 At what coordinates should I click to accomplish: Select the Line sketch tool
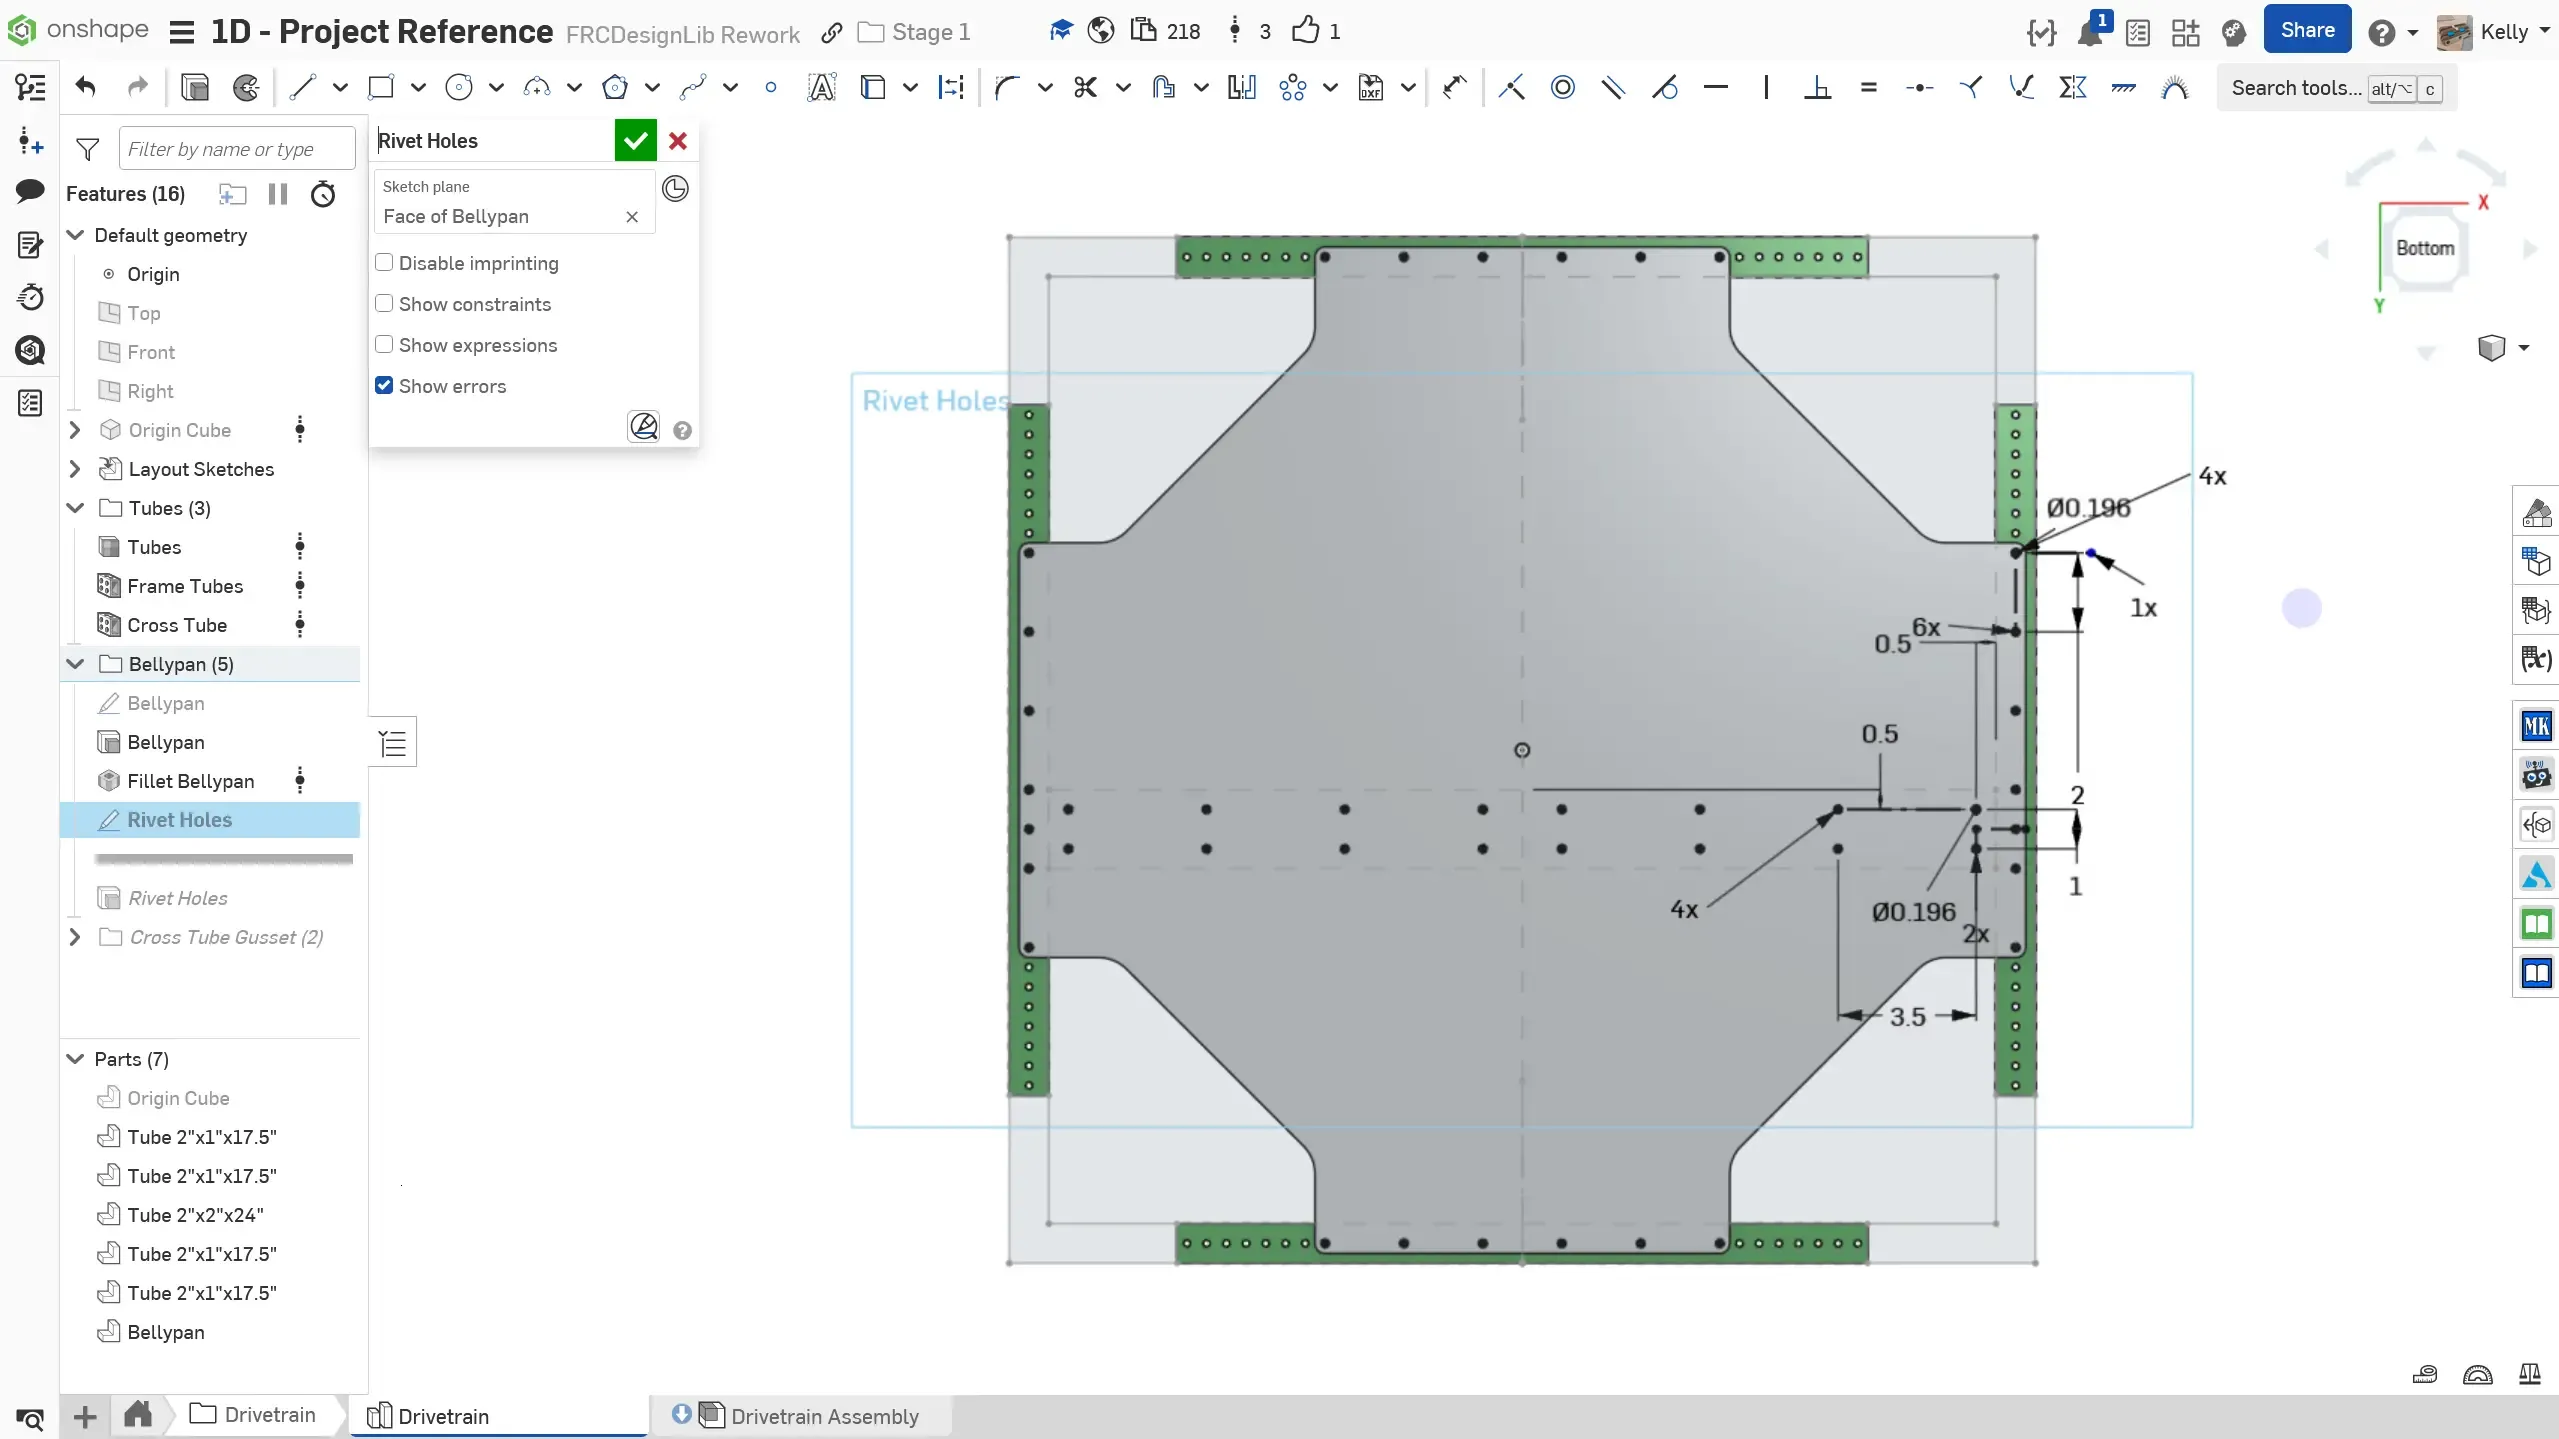[302, 88]
